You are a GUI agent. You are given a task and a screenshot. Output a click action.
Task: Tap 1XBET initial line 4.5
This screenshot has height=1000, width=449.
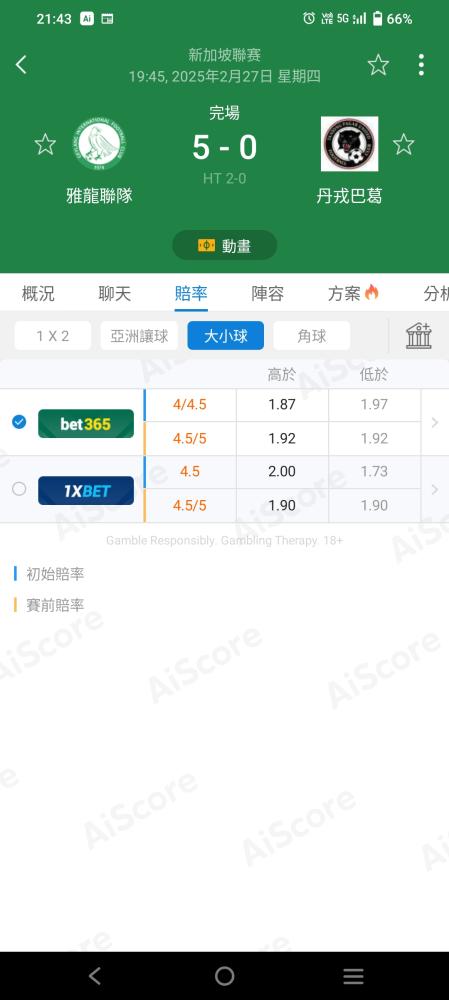point(190,471)
